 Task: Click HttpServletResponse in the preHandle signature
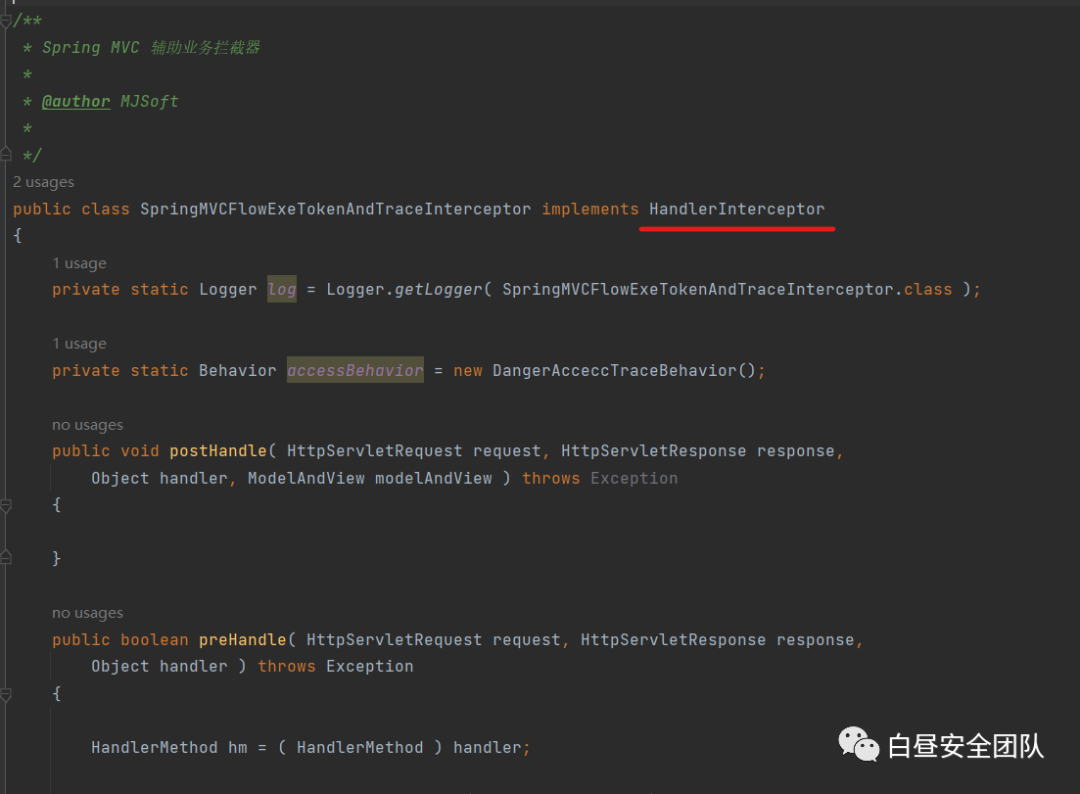coord(673,640)
